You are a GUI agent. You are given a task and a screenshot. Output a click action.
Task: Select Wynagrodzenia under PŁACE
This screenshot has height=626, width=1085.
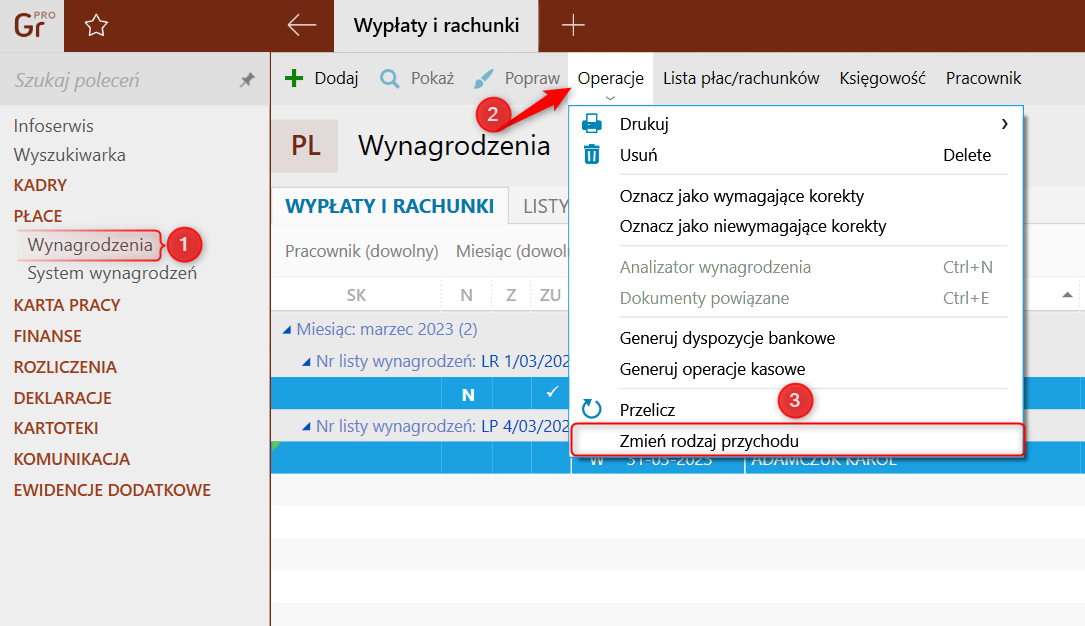pos(90,245)
